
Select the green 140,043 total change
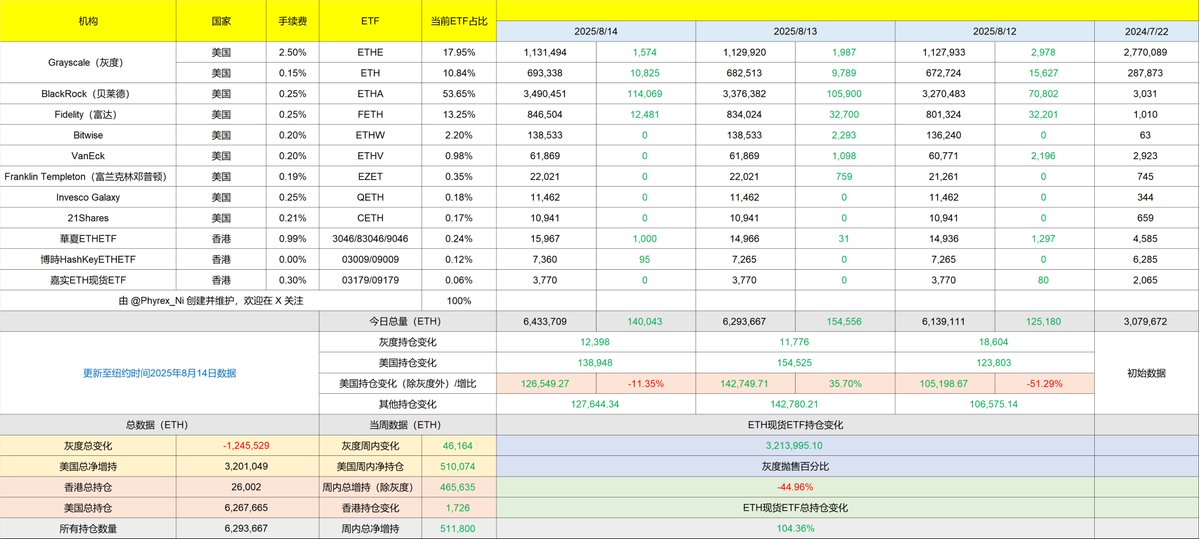[645, 322]
